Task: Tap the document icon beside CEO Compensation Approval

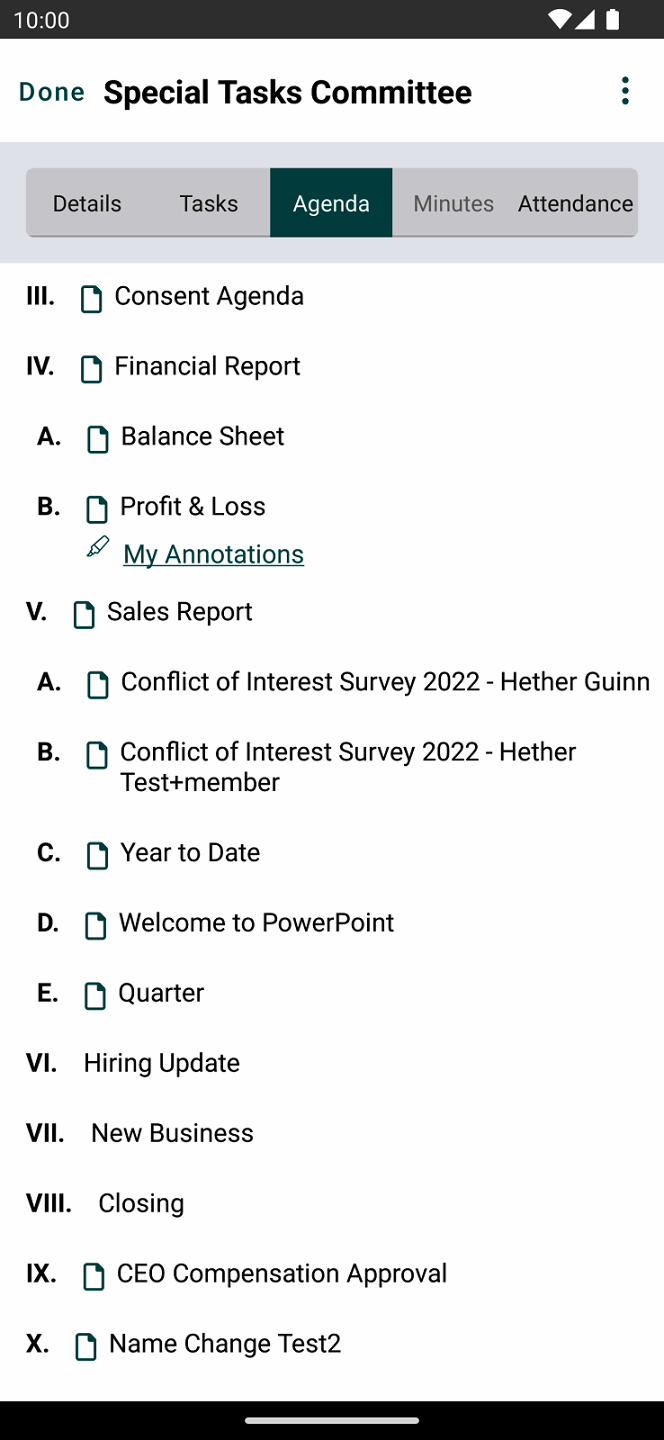Action: click(x=93, y=1275)
